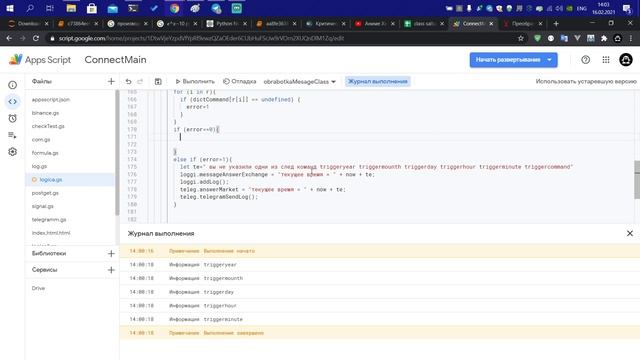This screenshot has height=360, width=640.
Task: Open the browser Extensions puzzle icon
Action: click(x=604, y=38)
